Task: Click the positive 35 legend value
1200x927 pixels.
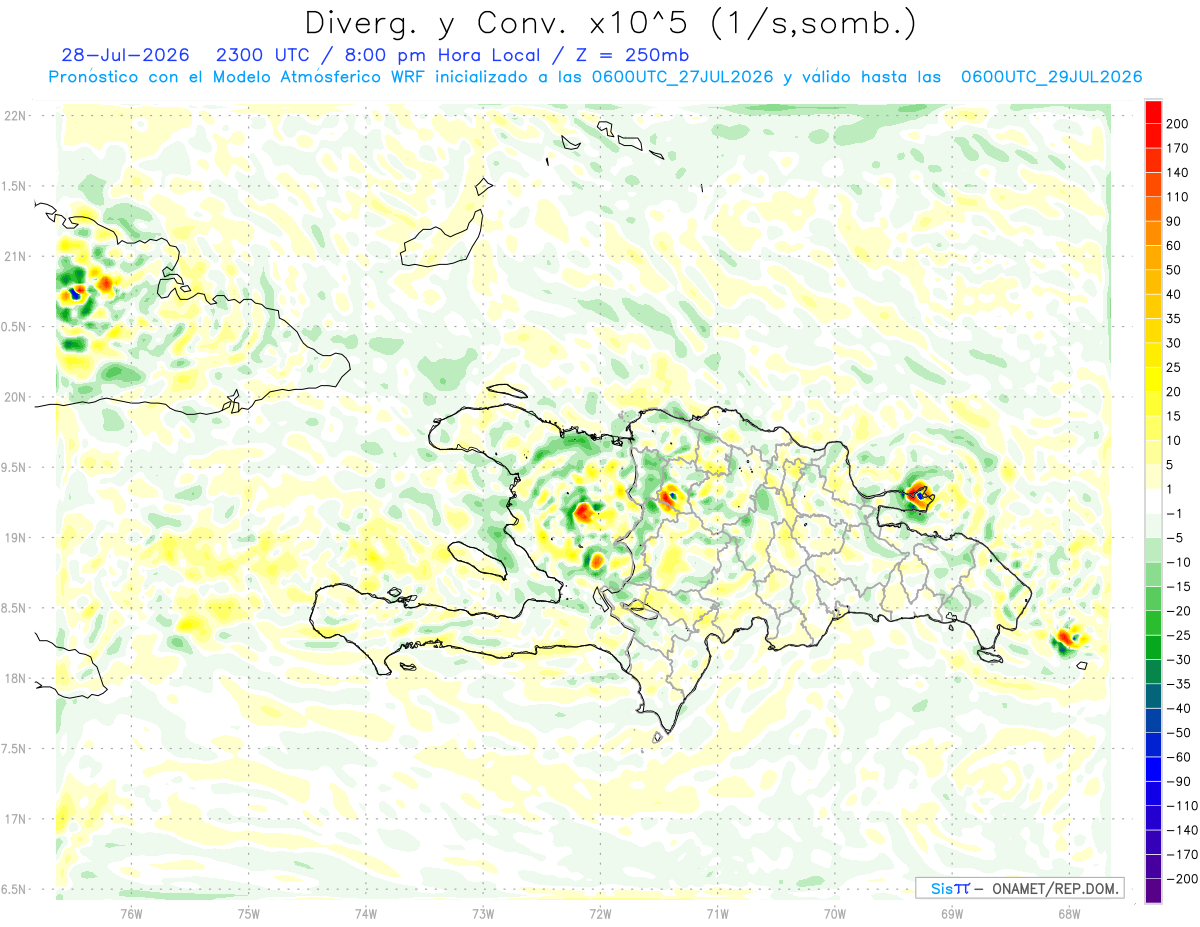Action: 1174,319
